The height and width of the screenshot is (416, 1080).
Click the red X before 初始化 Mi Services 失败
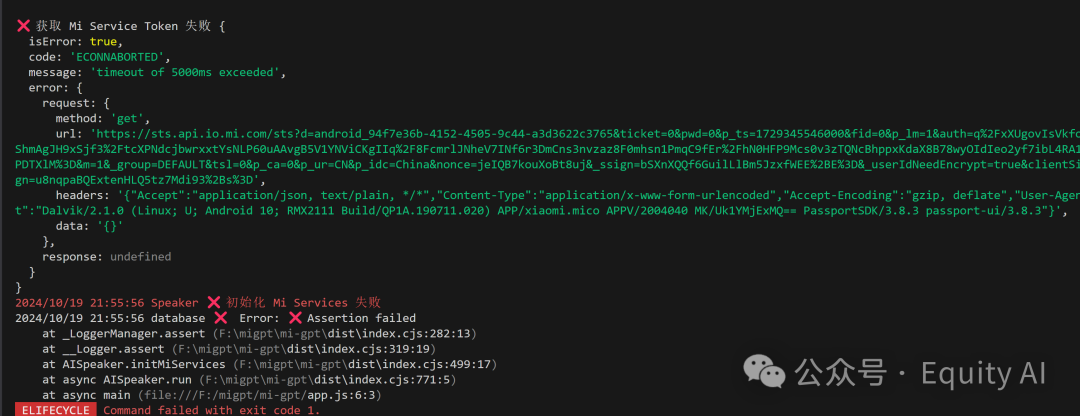tap(214, 302)
